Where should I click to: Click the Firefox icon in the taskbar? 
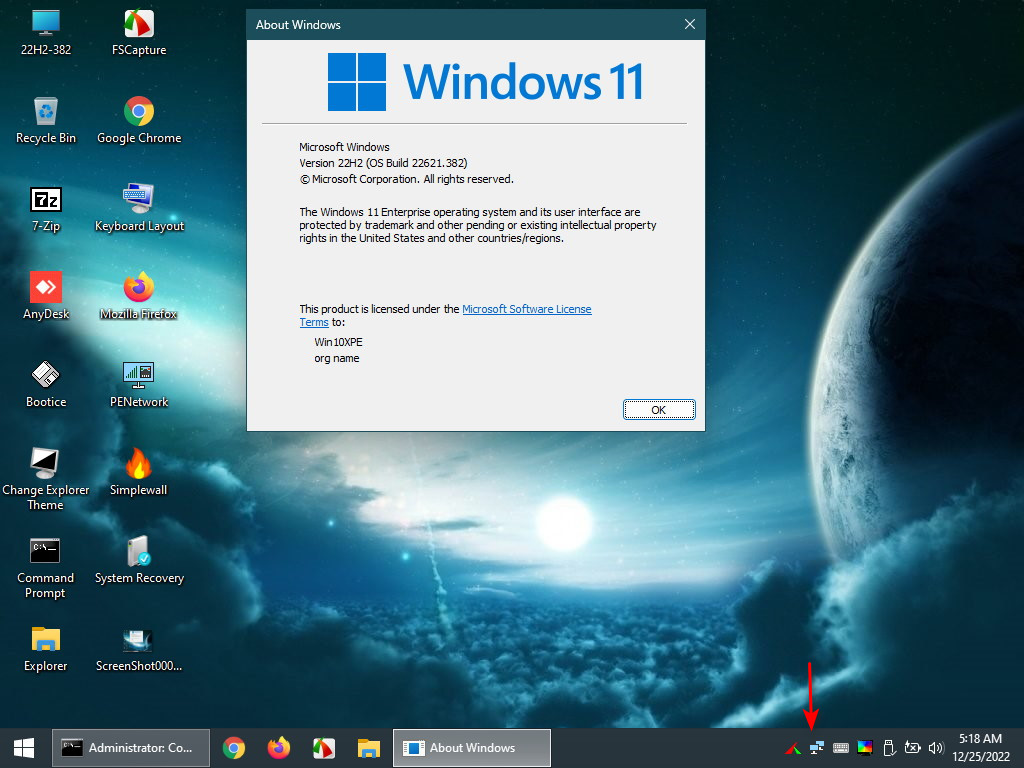[x=279, y=748]
